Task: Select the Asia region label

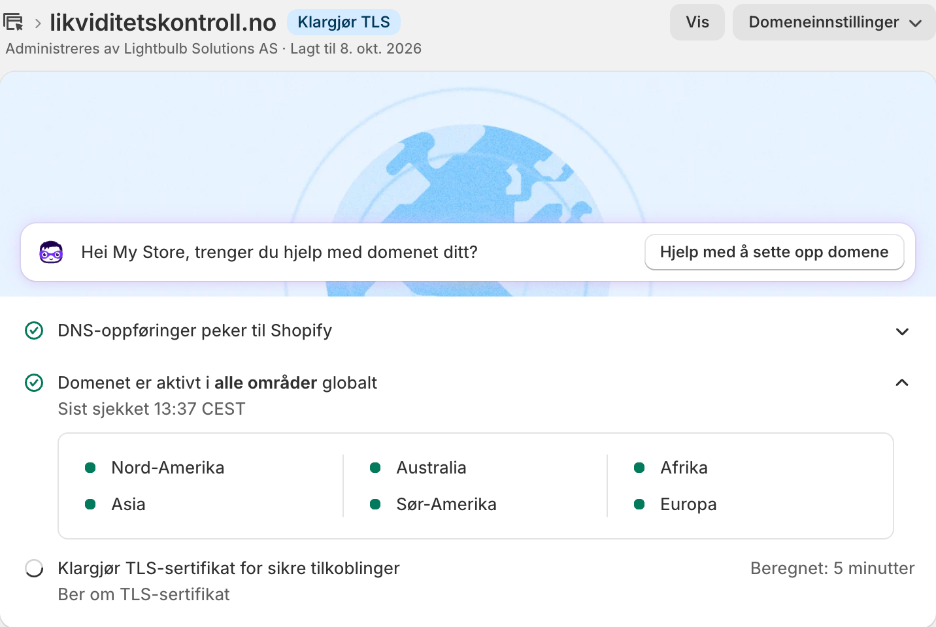Action: (x=128, y=505)
